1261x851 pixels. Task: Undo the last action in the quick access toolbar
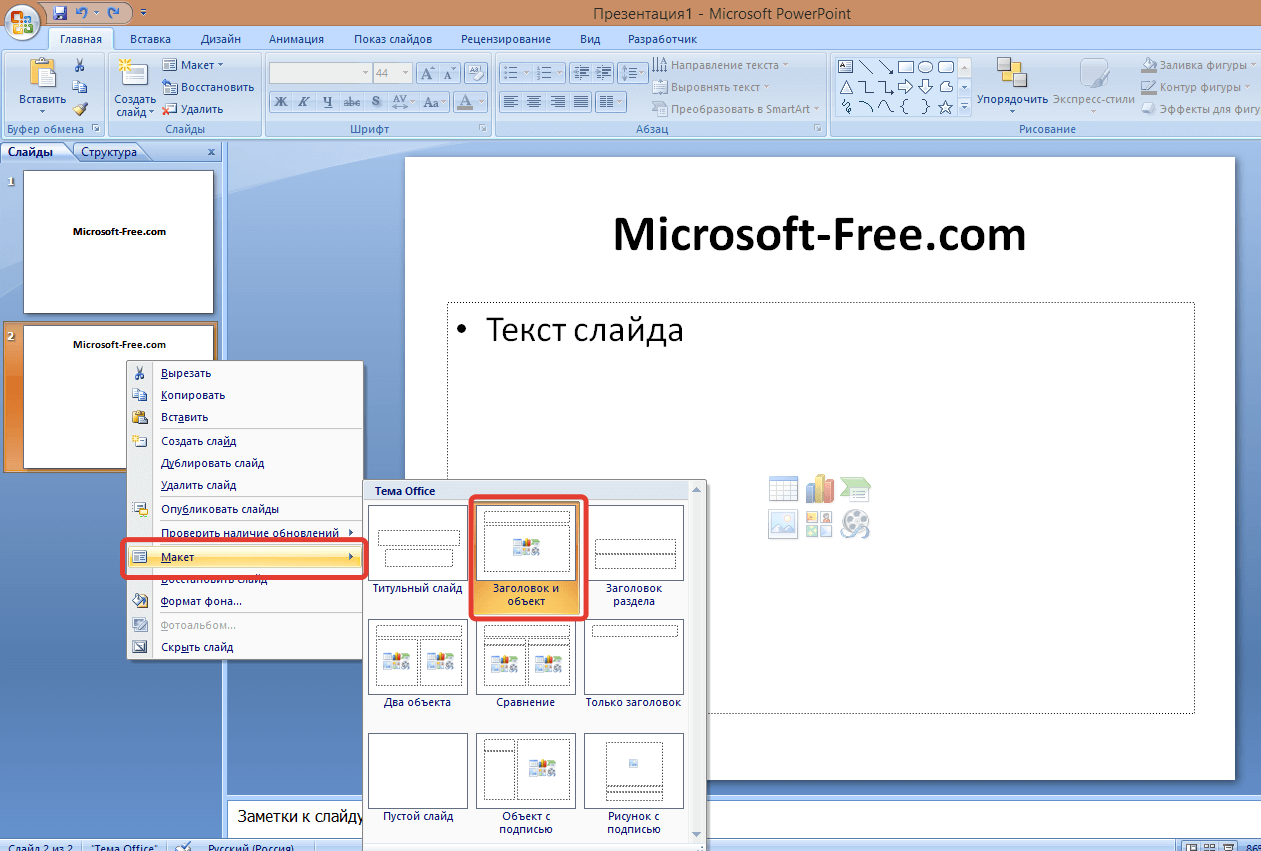click(x=84, y=13)
